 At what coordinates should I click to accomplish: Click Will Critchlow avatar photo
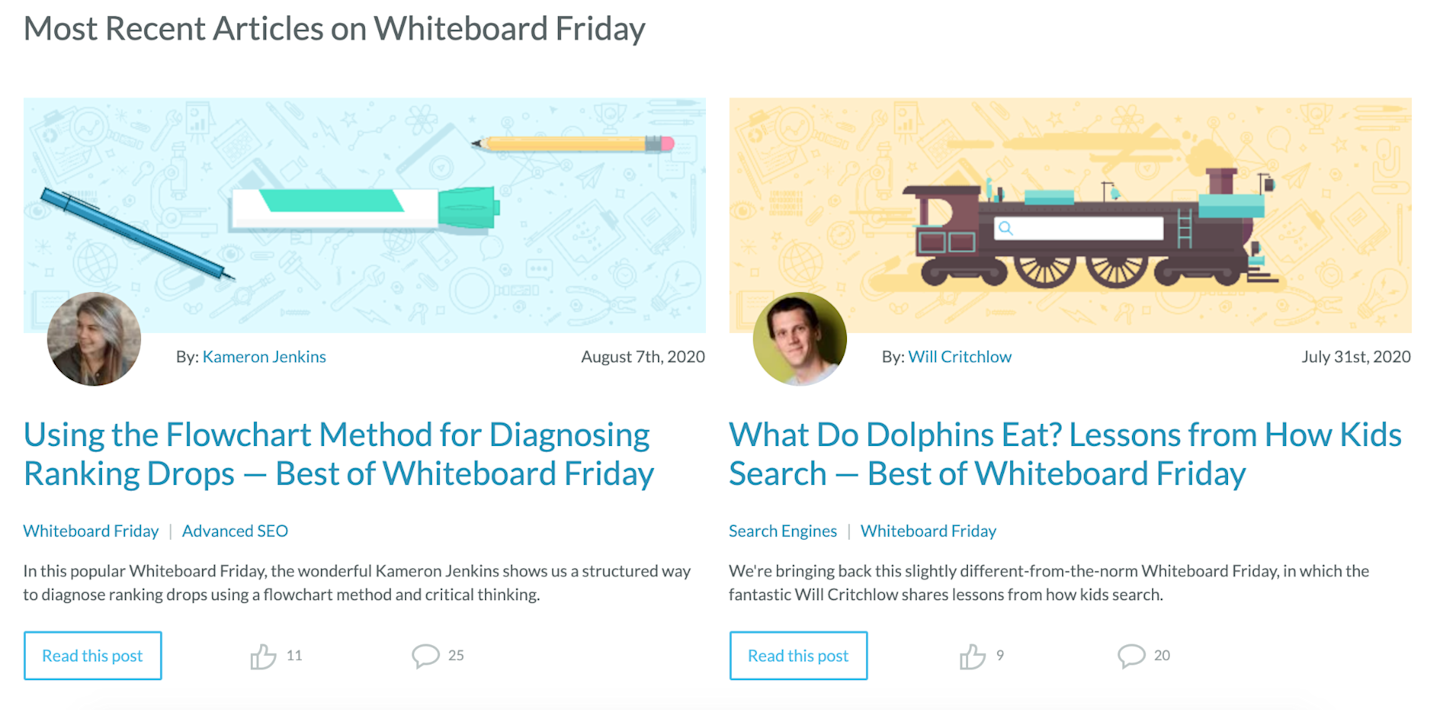click(x=800, y=339)
